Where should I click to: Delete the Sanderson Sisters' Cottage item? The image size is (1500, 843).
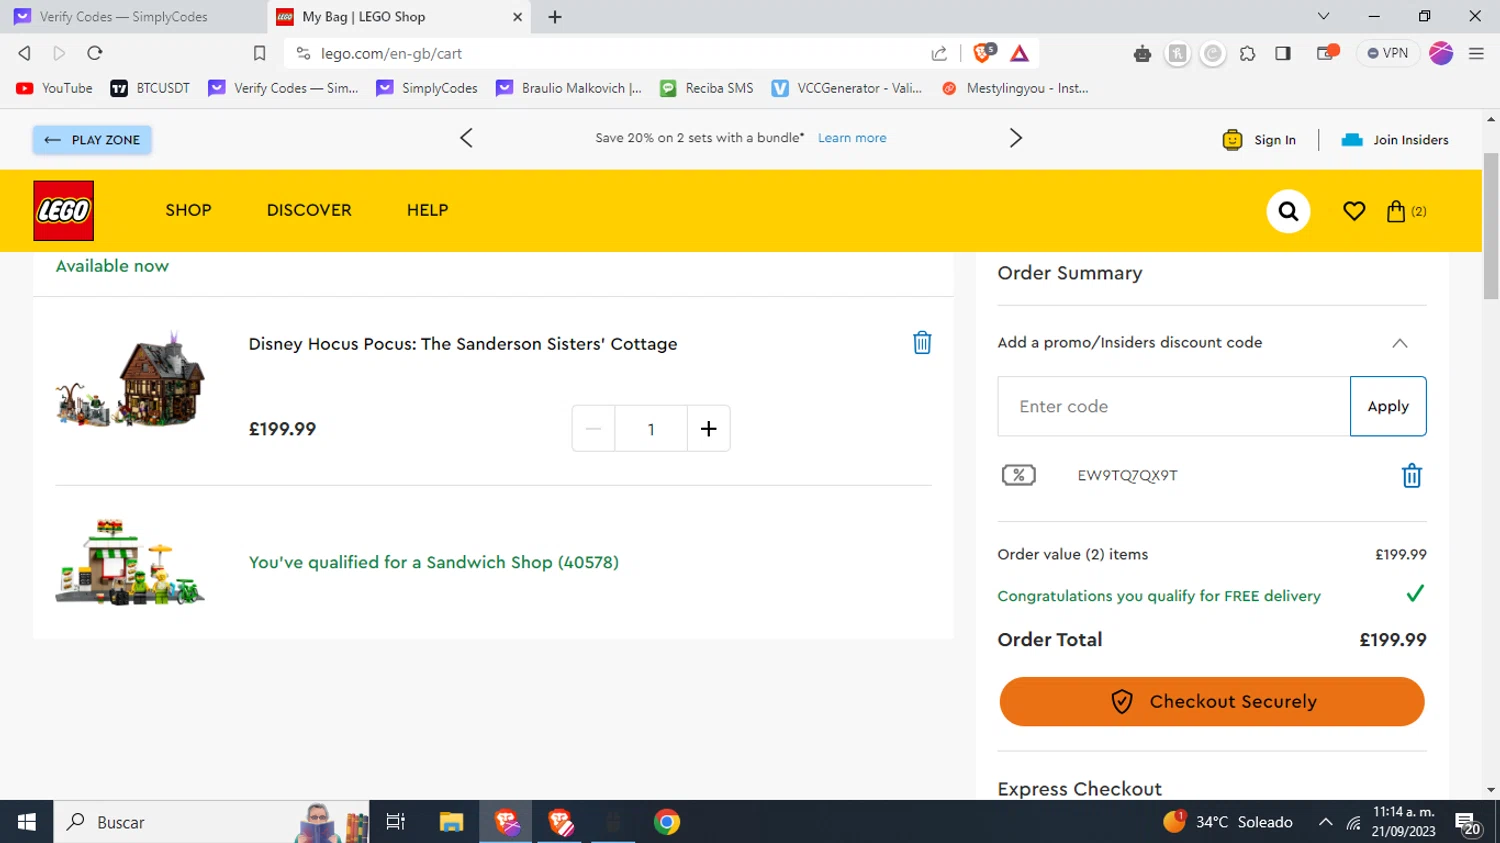pos(922,343)
